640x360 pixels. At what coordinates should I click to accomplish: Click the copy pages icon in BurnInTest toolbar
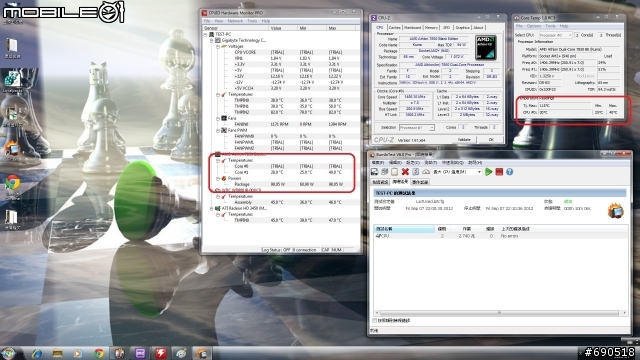tap(384, 172)
